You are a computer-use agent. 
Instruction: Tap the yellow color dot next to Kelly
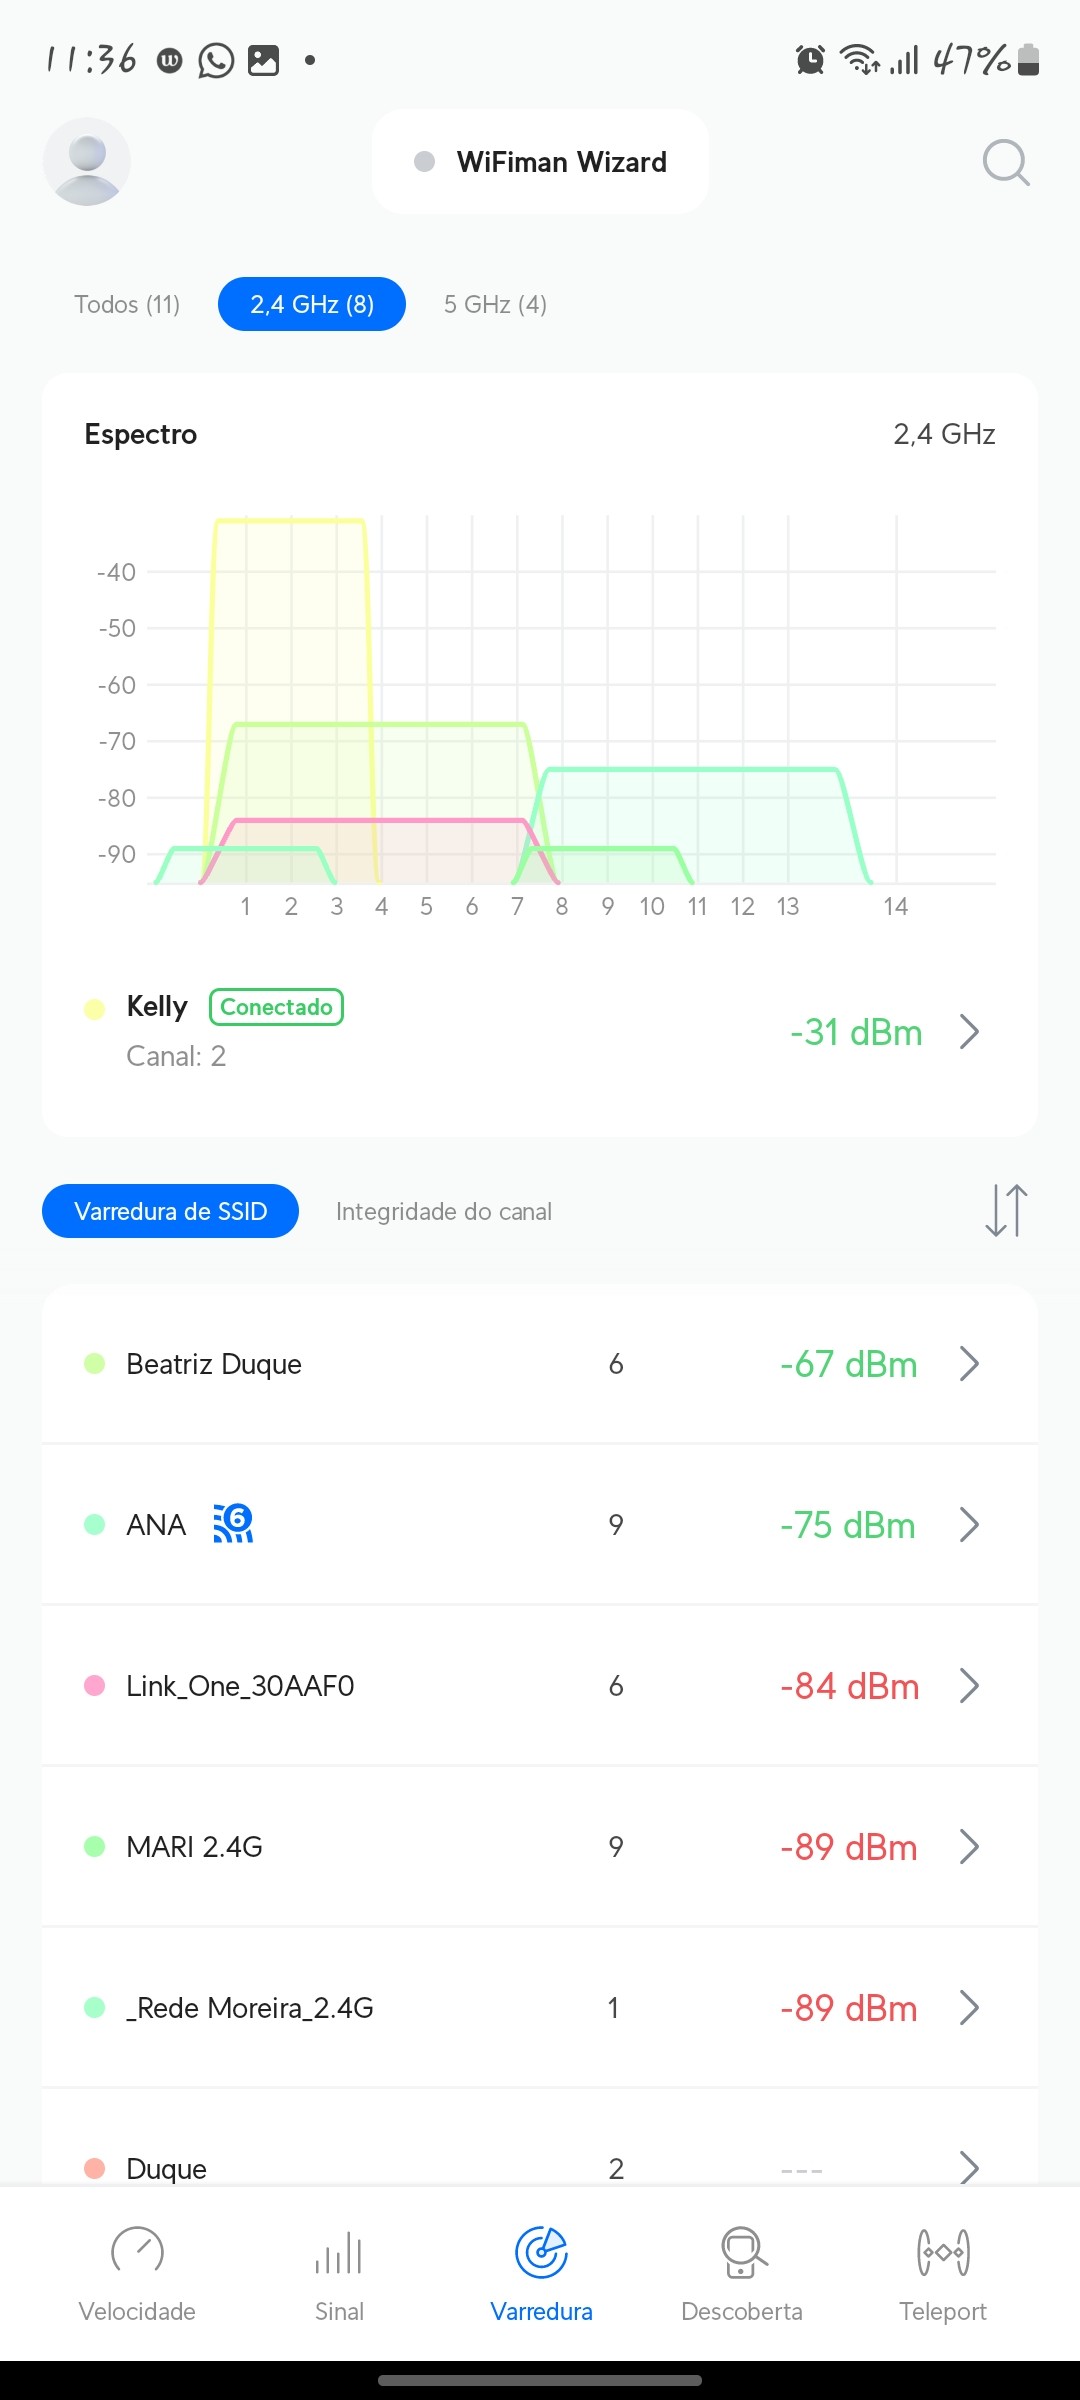point(95,1008)
